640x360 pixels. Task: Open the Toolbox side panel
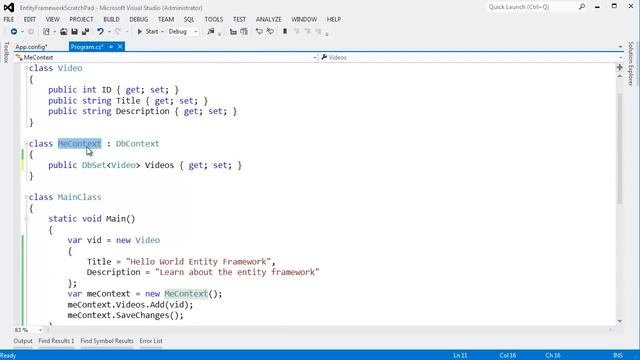6,52
